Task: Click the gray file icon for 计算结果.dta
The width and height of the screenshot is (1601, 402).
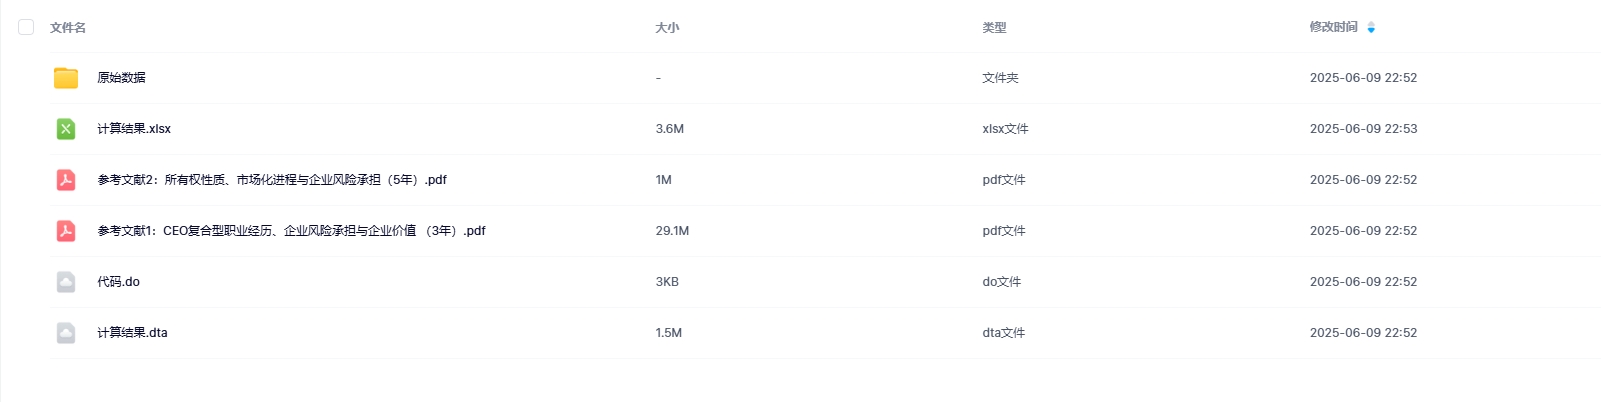Action: 66,333
